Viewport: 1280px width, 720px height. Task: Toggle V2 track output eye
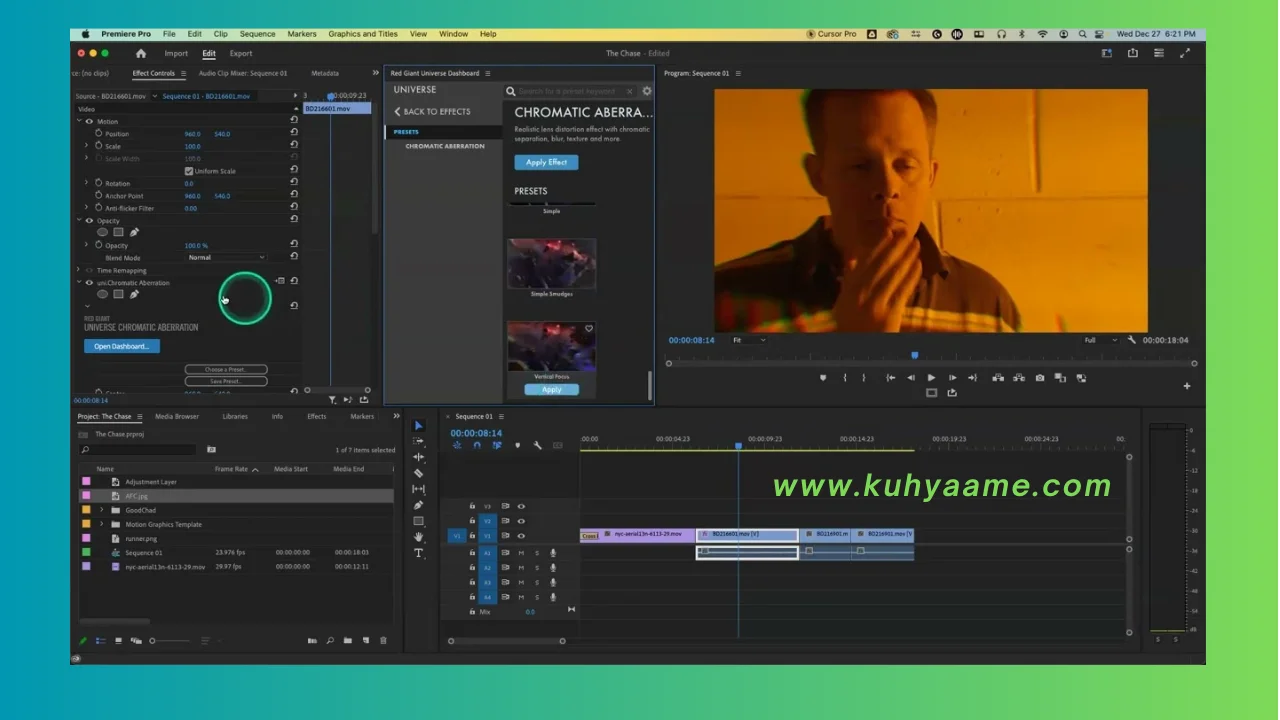[x=521, y=521]
